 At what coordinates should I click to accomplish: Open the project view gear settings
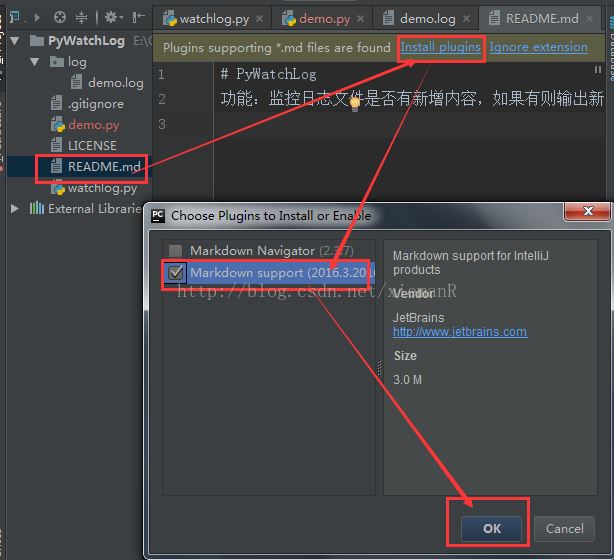pyautogui.click(x=111, y=17)
